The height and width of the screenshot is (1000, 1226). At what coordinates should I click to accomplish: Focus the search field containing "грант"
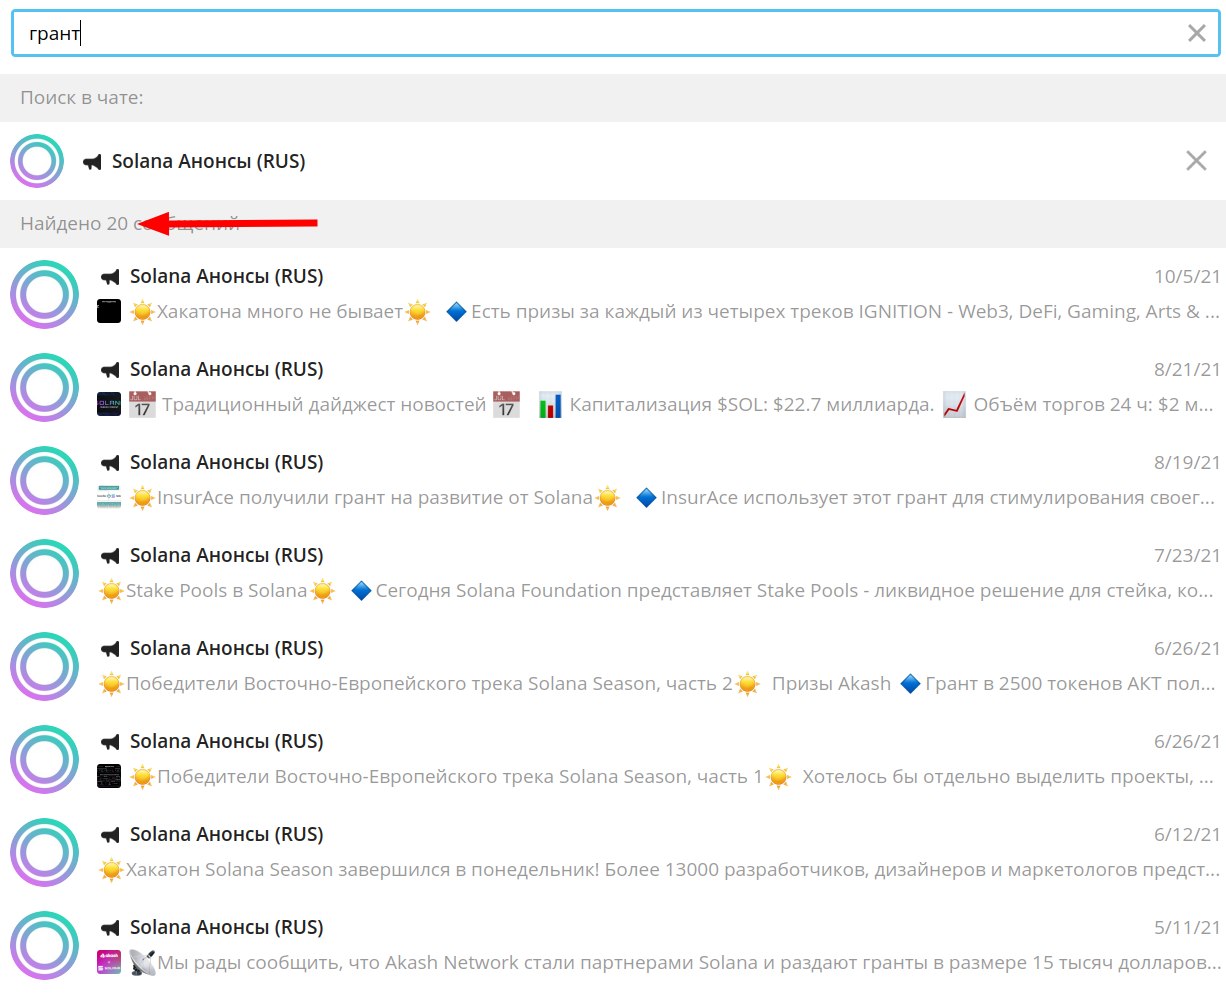point(600,33)
